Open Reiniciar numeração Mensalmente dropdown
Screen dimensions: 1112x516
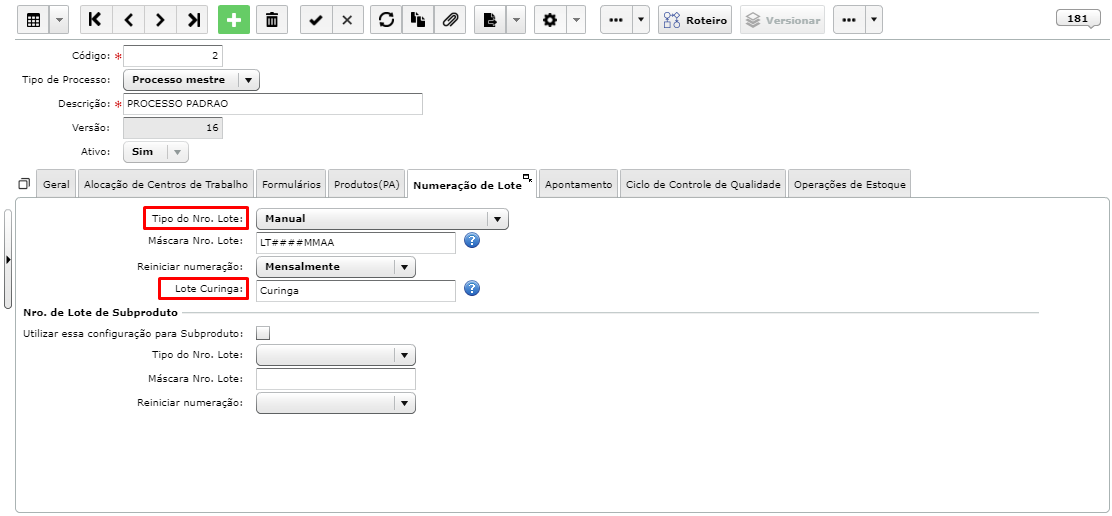(335, 267)
